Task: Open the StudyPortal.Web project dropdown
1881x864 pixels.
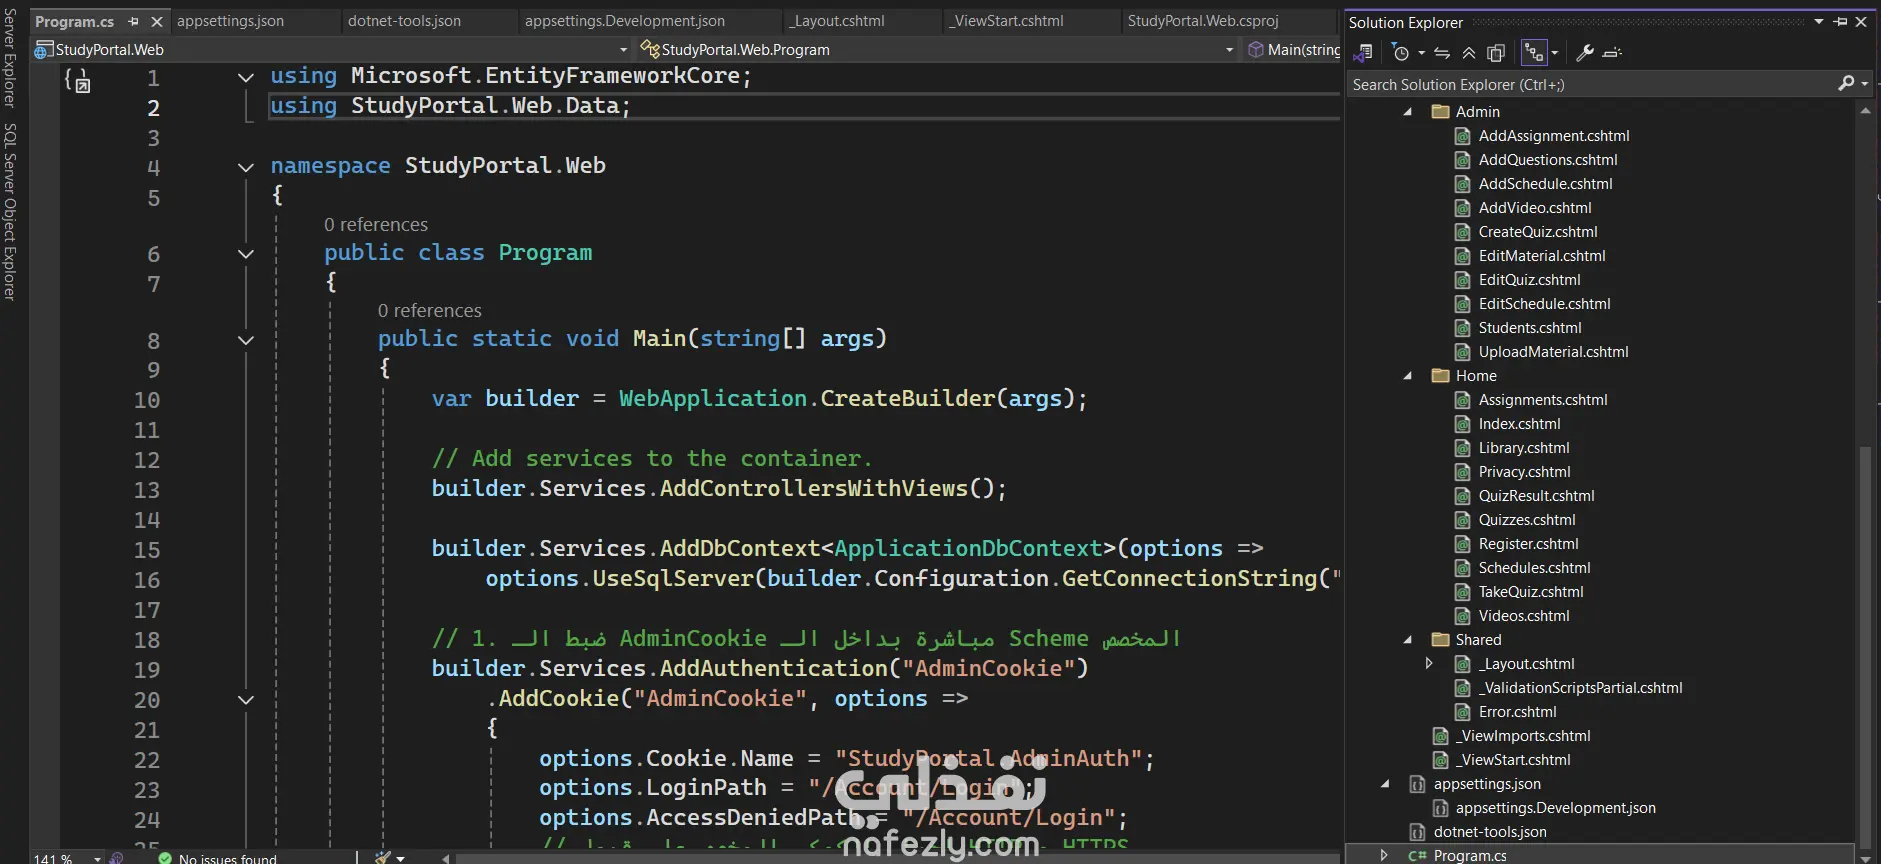Action: (623, 49)
